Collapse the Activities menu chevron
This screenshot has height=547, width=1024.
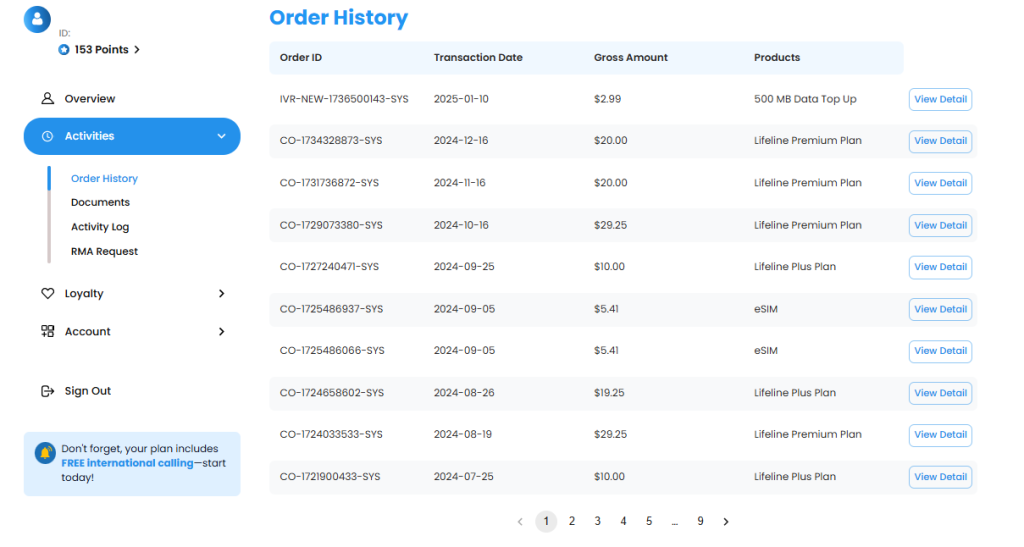[221, 136]
